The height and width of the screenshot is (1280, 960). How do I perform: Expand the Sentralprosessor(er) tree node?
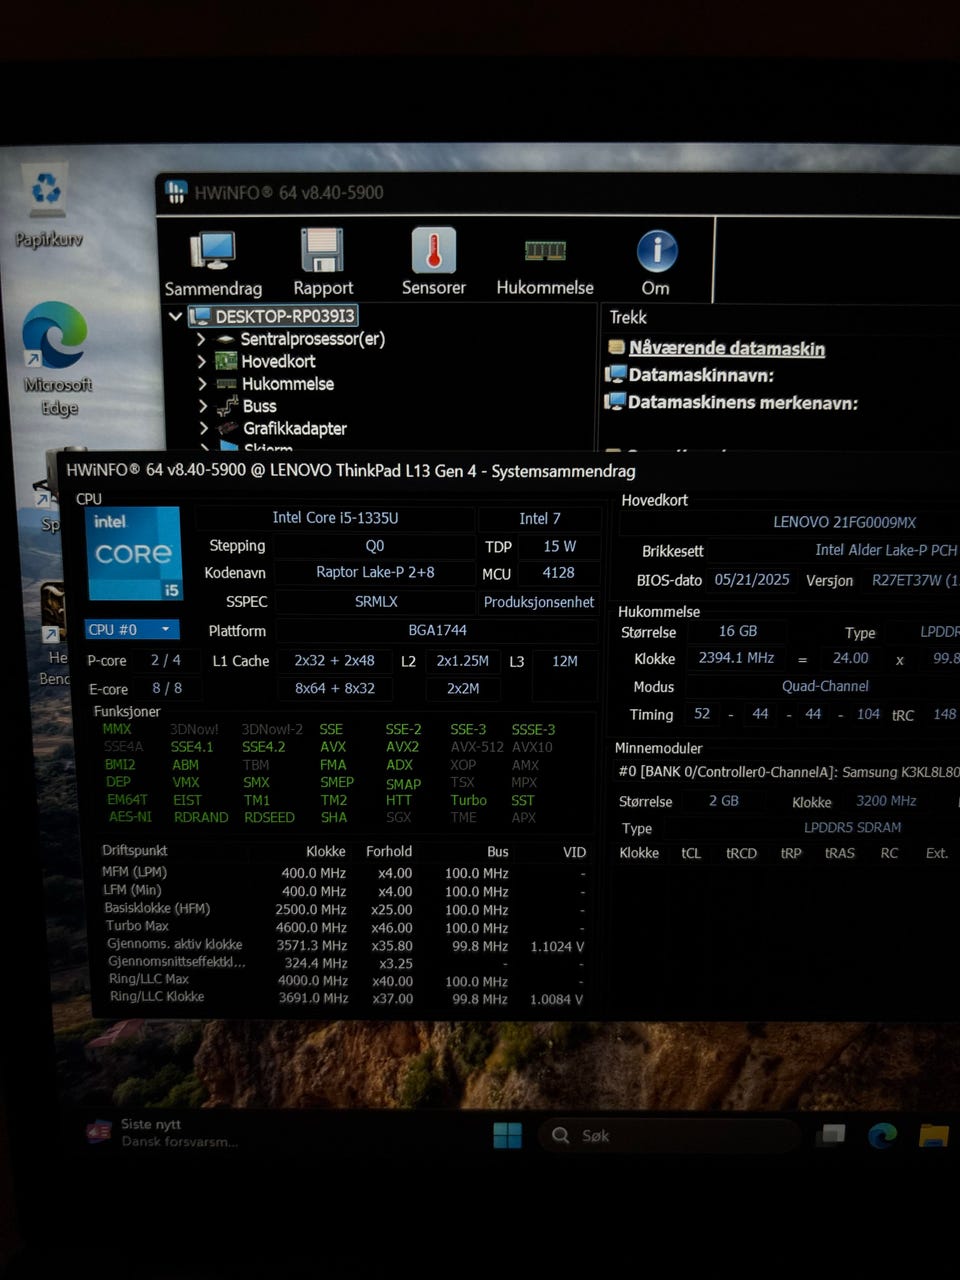click(x=201, y=339)
